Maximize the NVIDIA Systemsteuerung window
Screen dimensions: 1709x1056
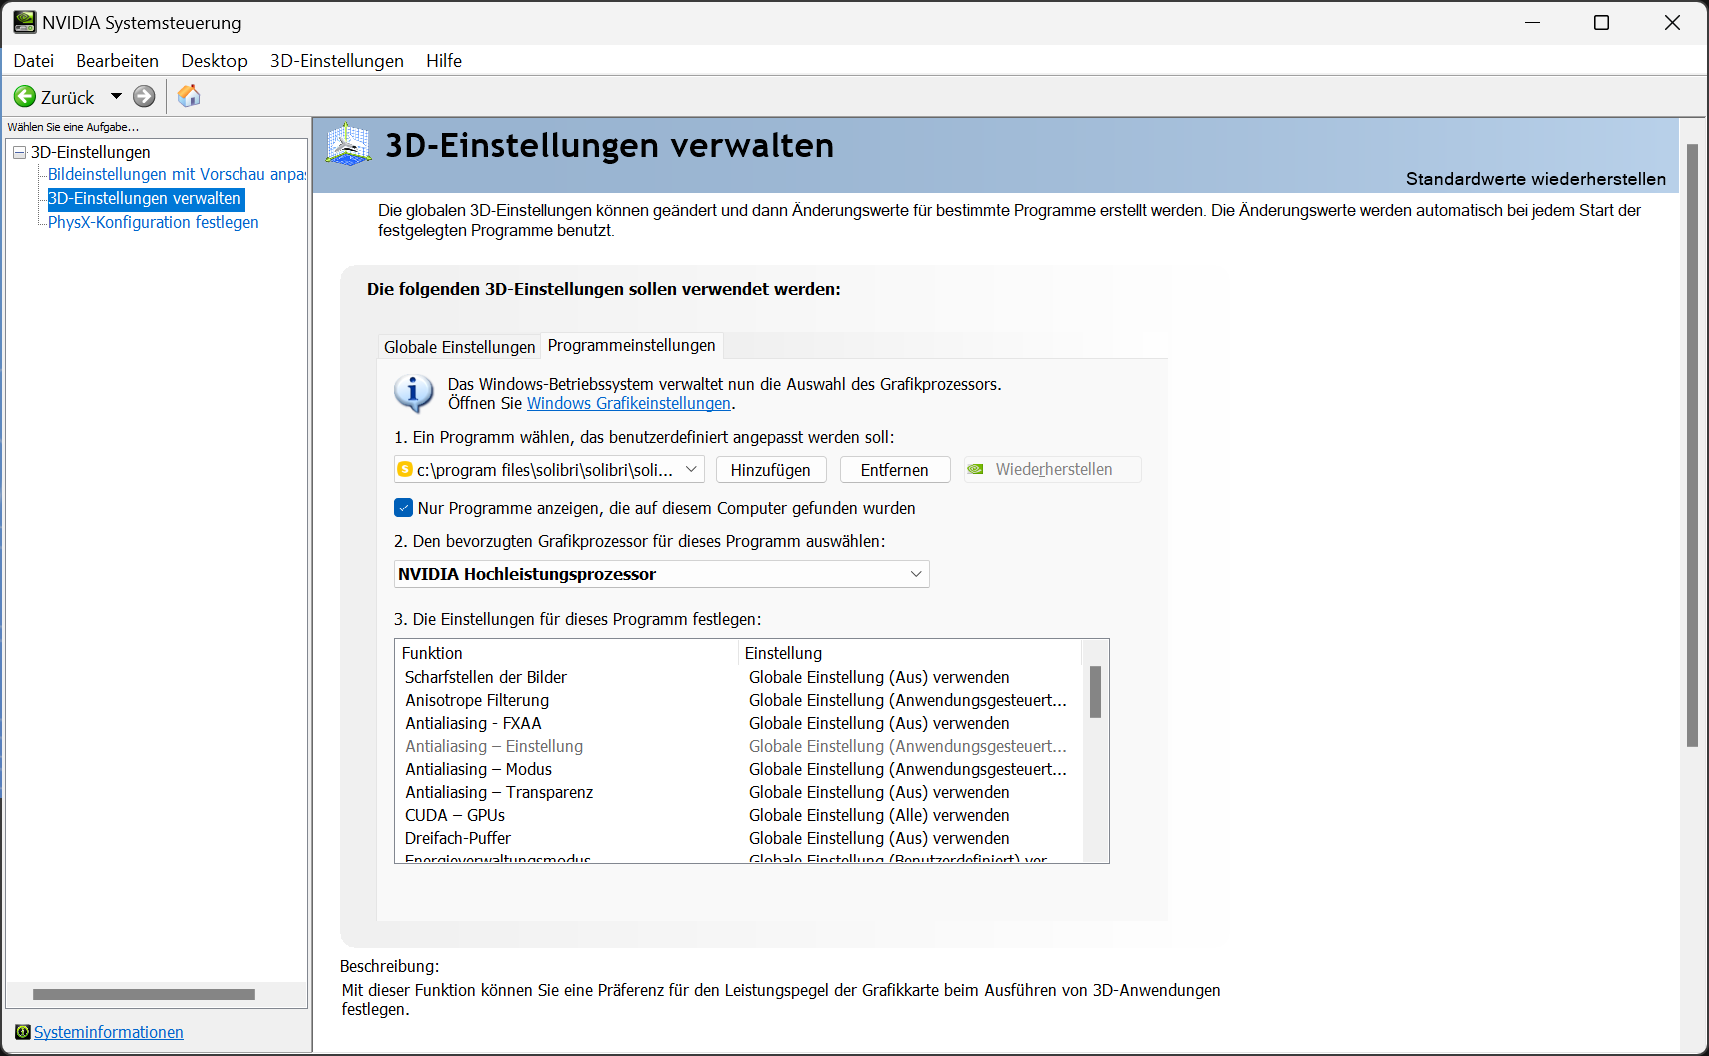[1601, 22]
